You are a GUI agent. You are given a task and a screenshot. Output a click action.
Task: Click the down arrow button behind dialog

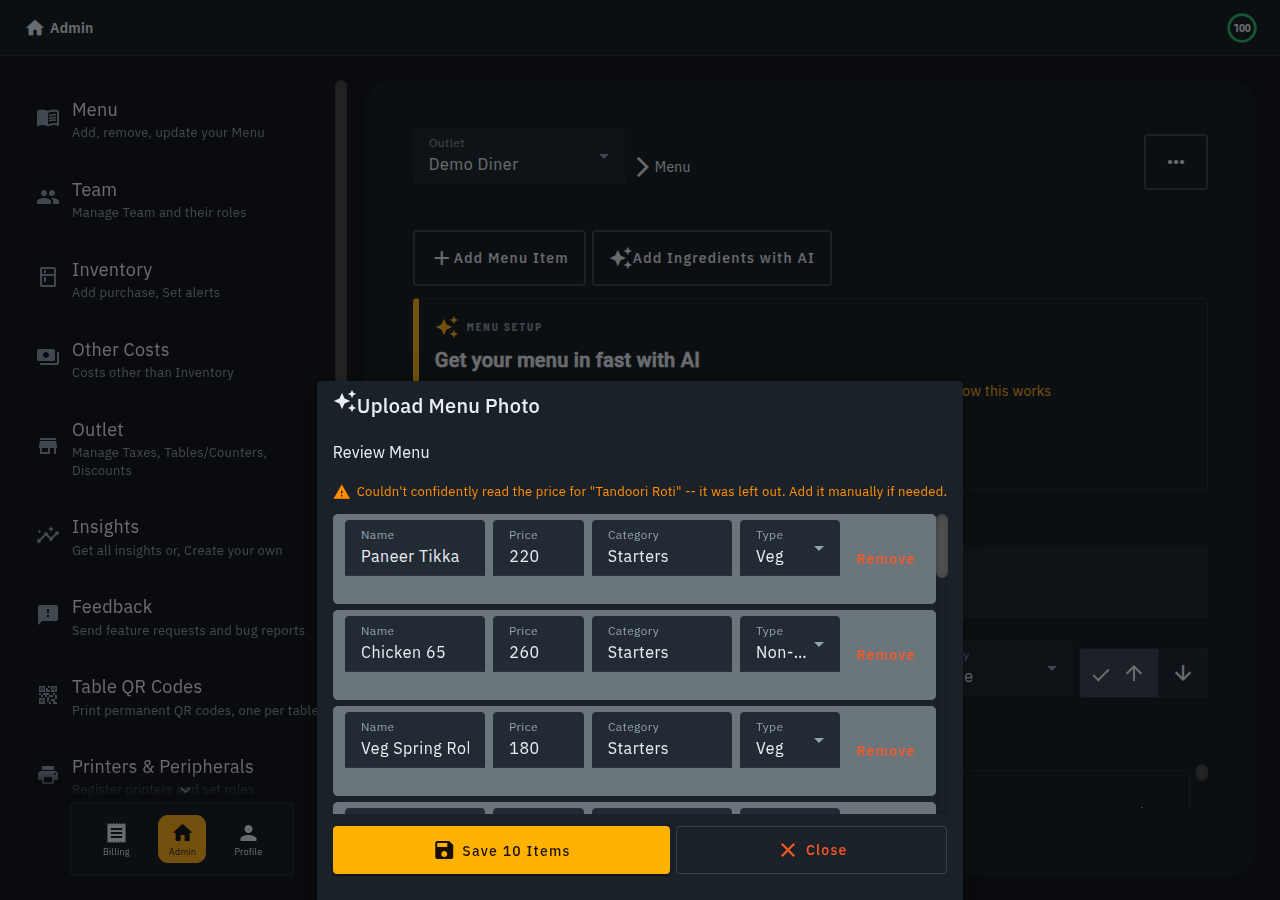pyautogui.click(x=1183, y=673)
